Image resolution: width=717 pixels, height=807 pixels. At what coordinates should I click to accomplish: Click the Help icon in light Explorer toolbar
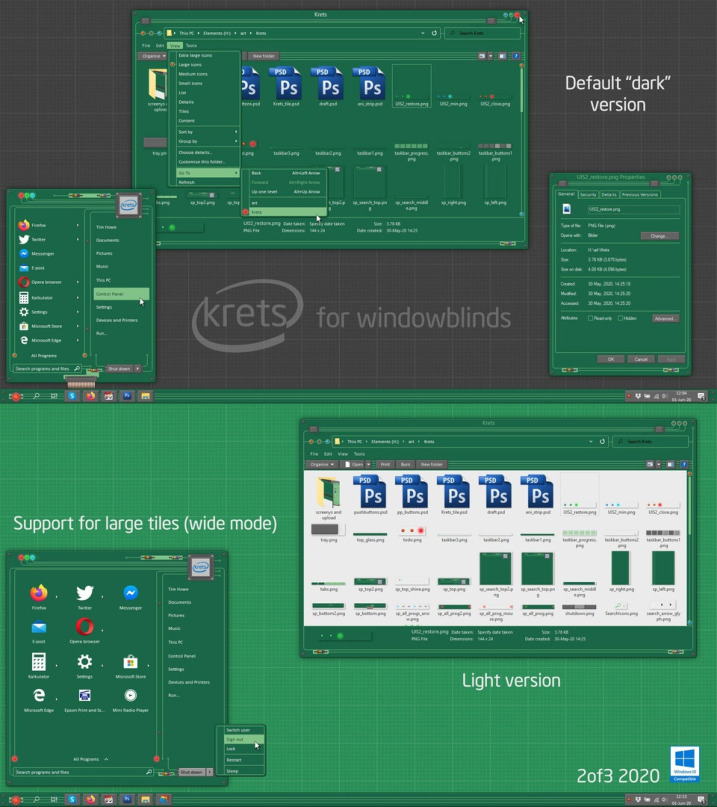[684, 464]
